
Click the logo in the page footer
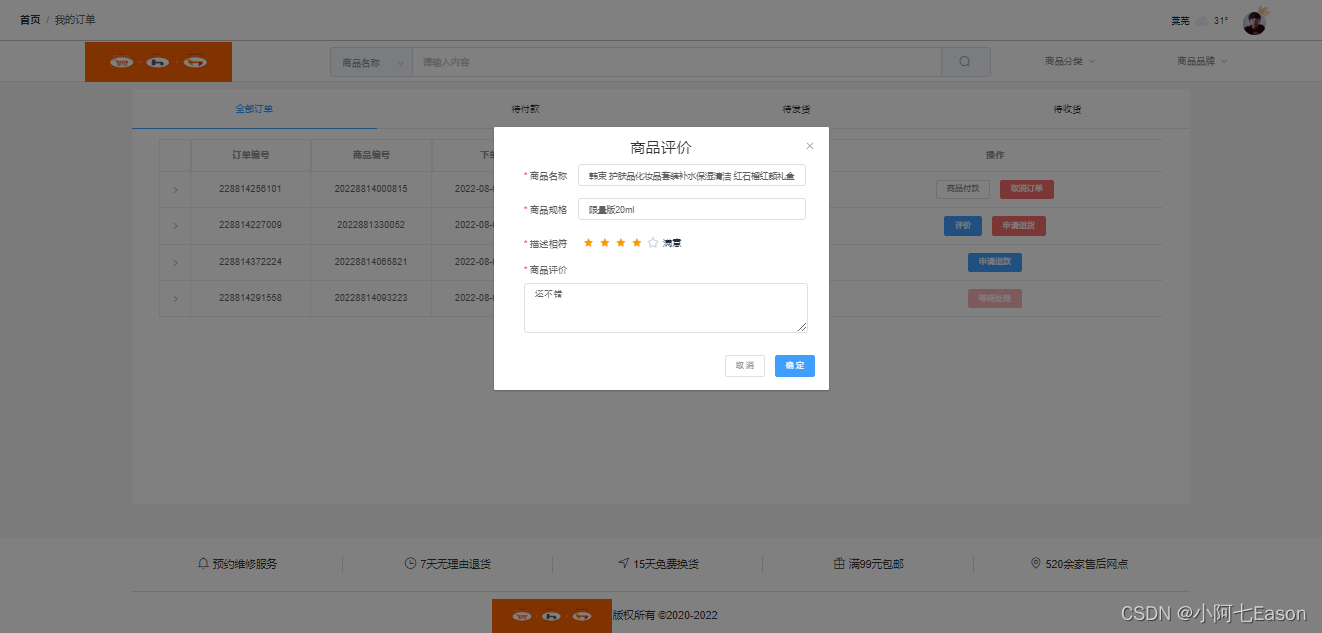(551, 615)
